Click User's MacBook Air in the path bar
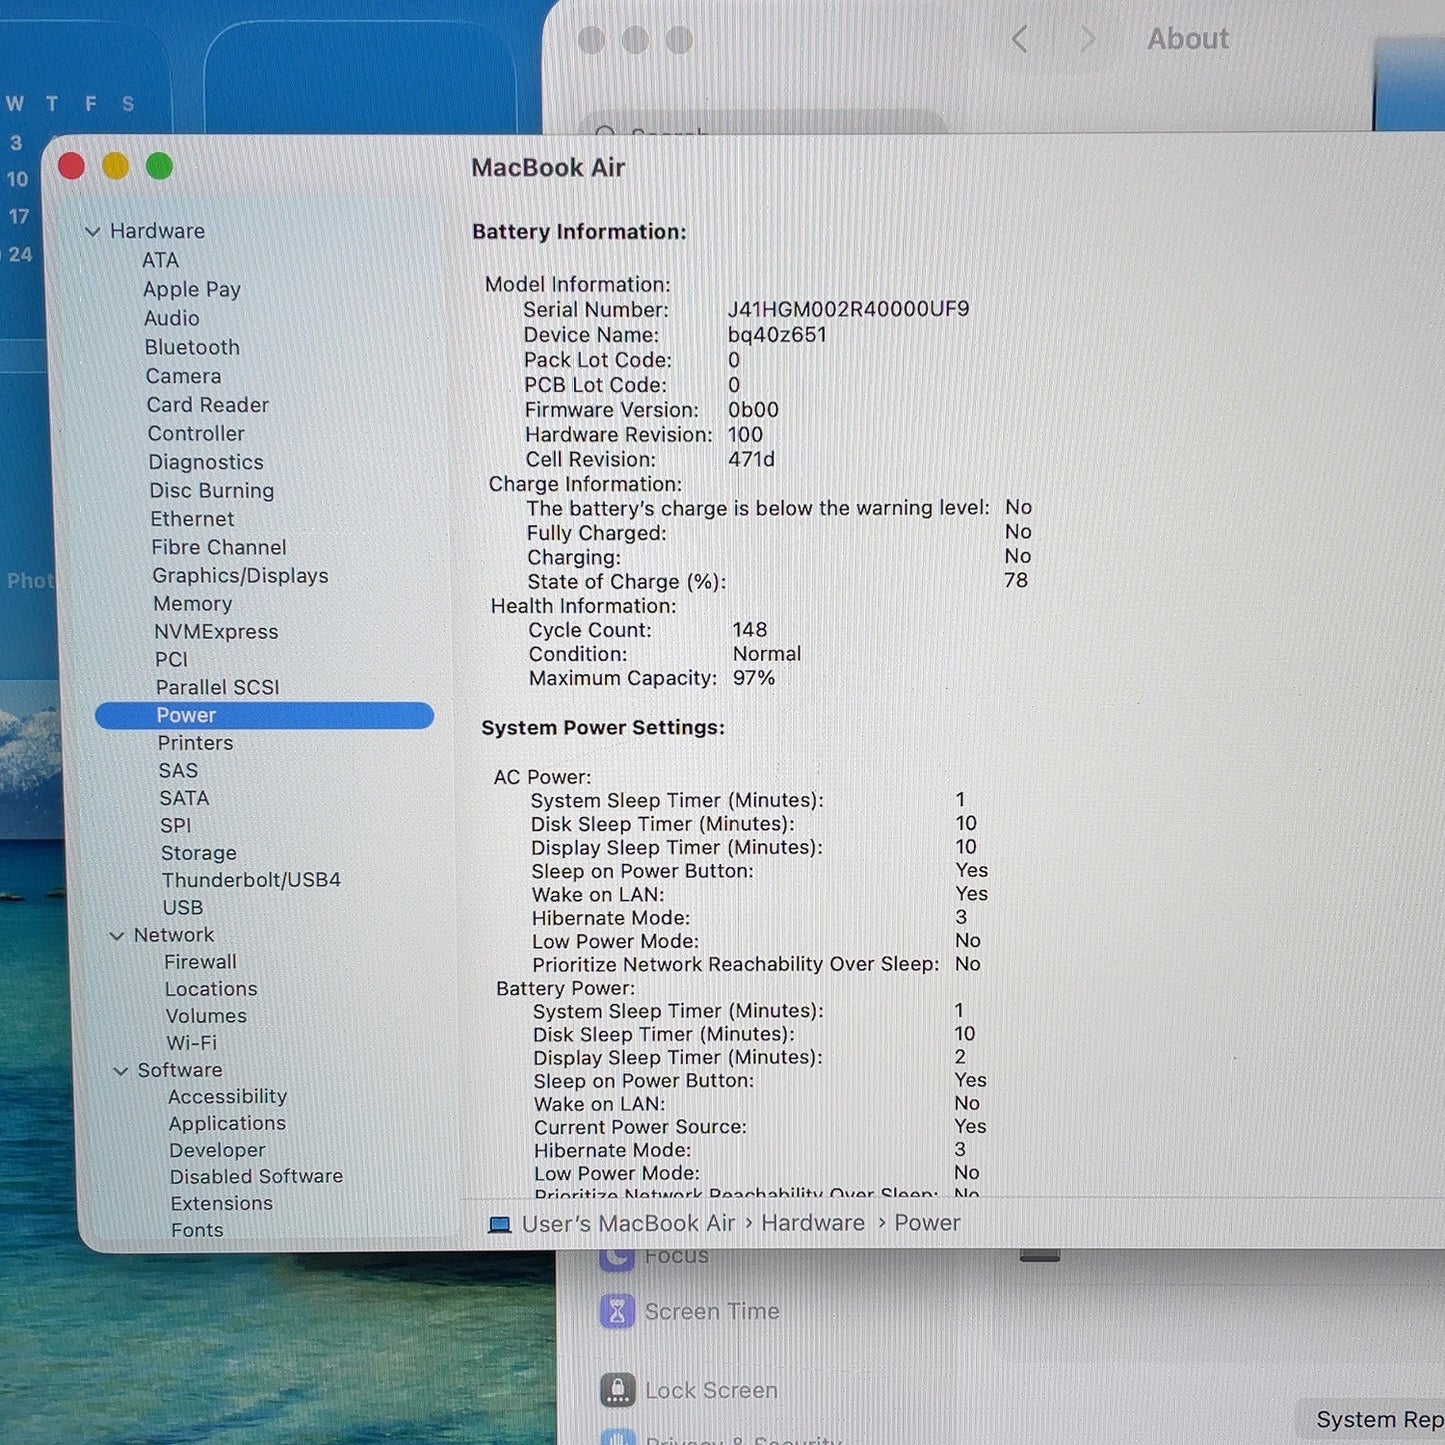Viewport: 1445px width, 1445px height. 628,1224
